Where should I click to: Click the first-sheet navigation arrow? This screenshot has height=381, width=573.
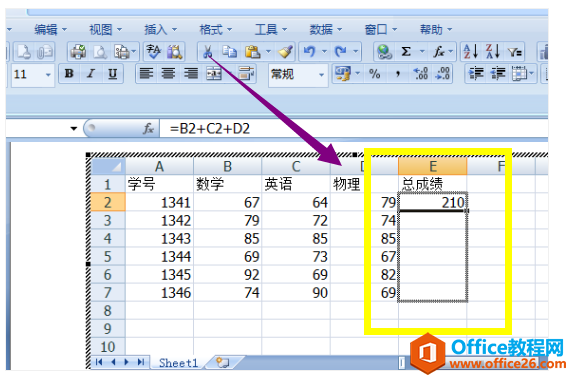[x=99, y=362]
